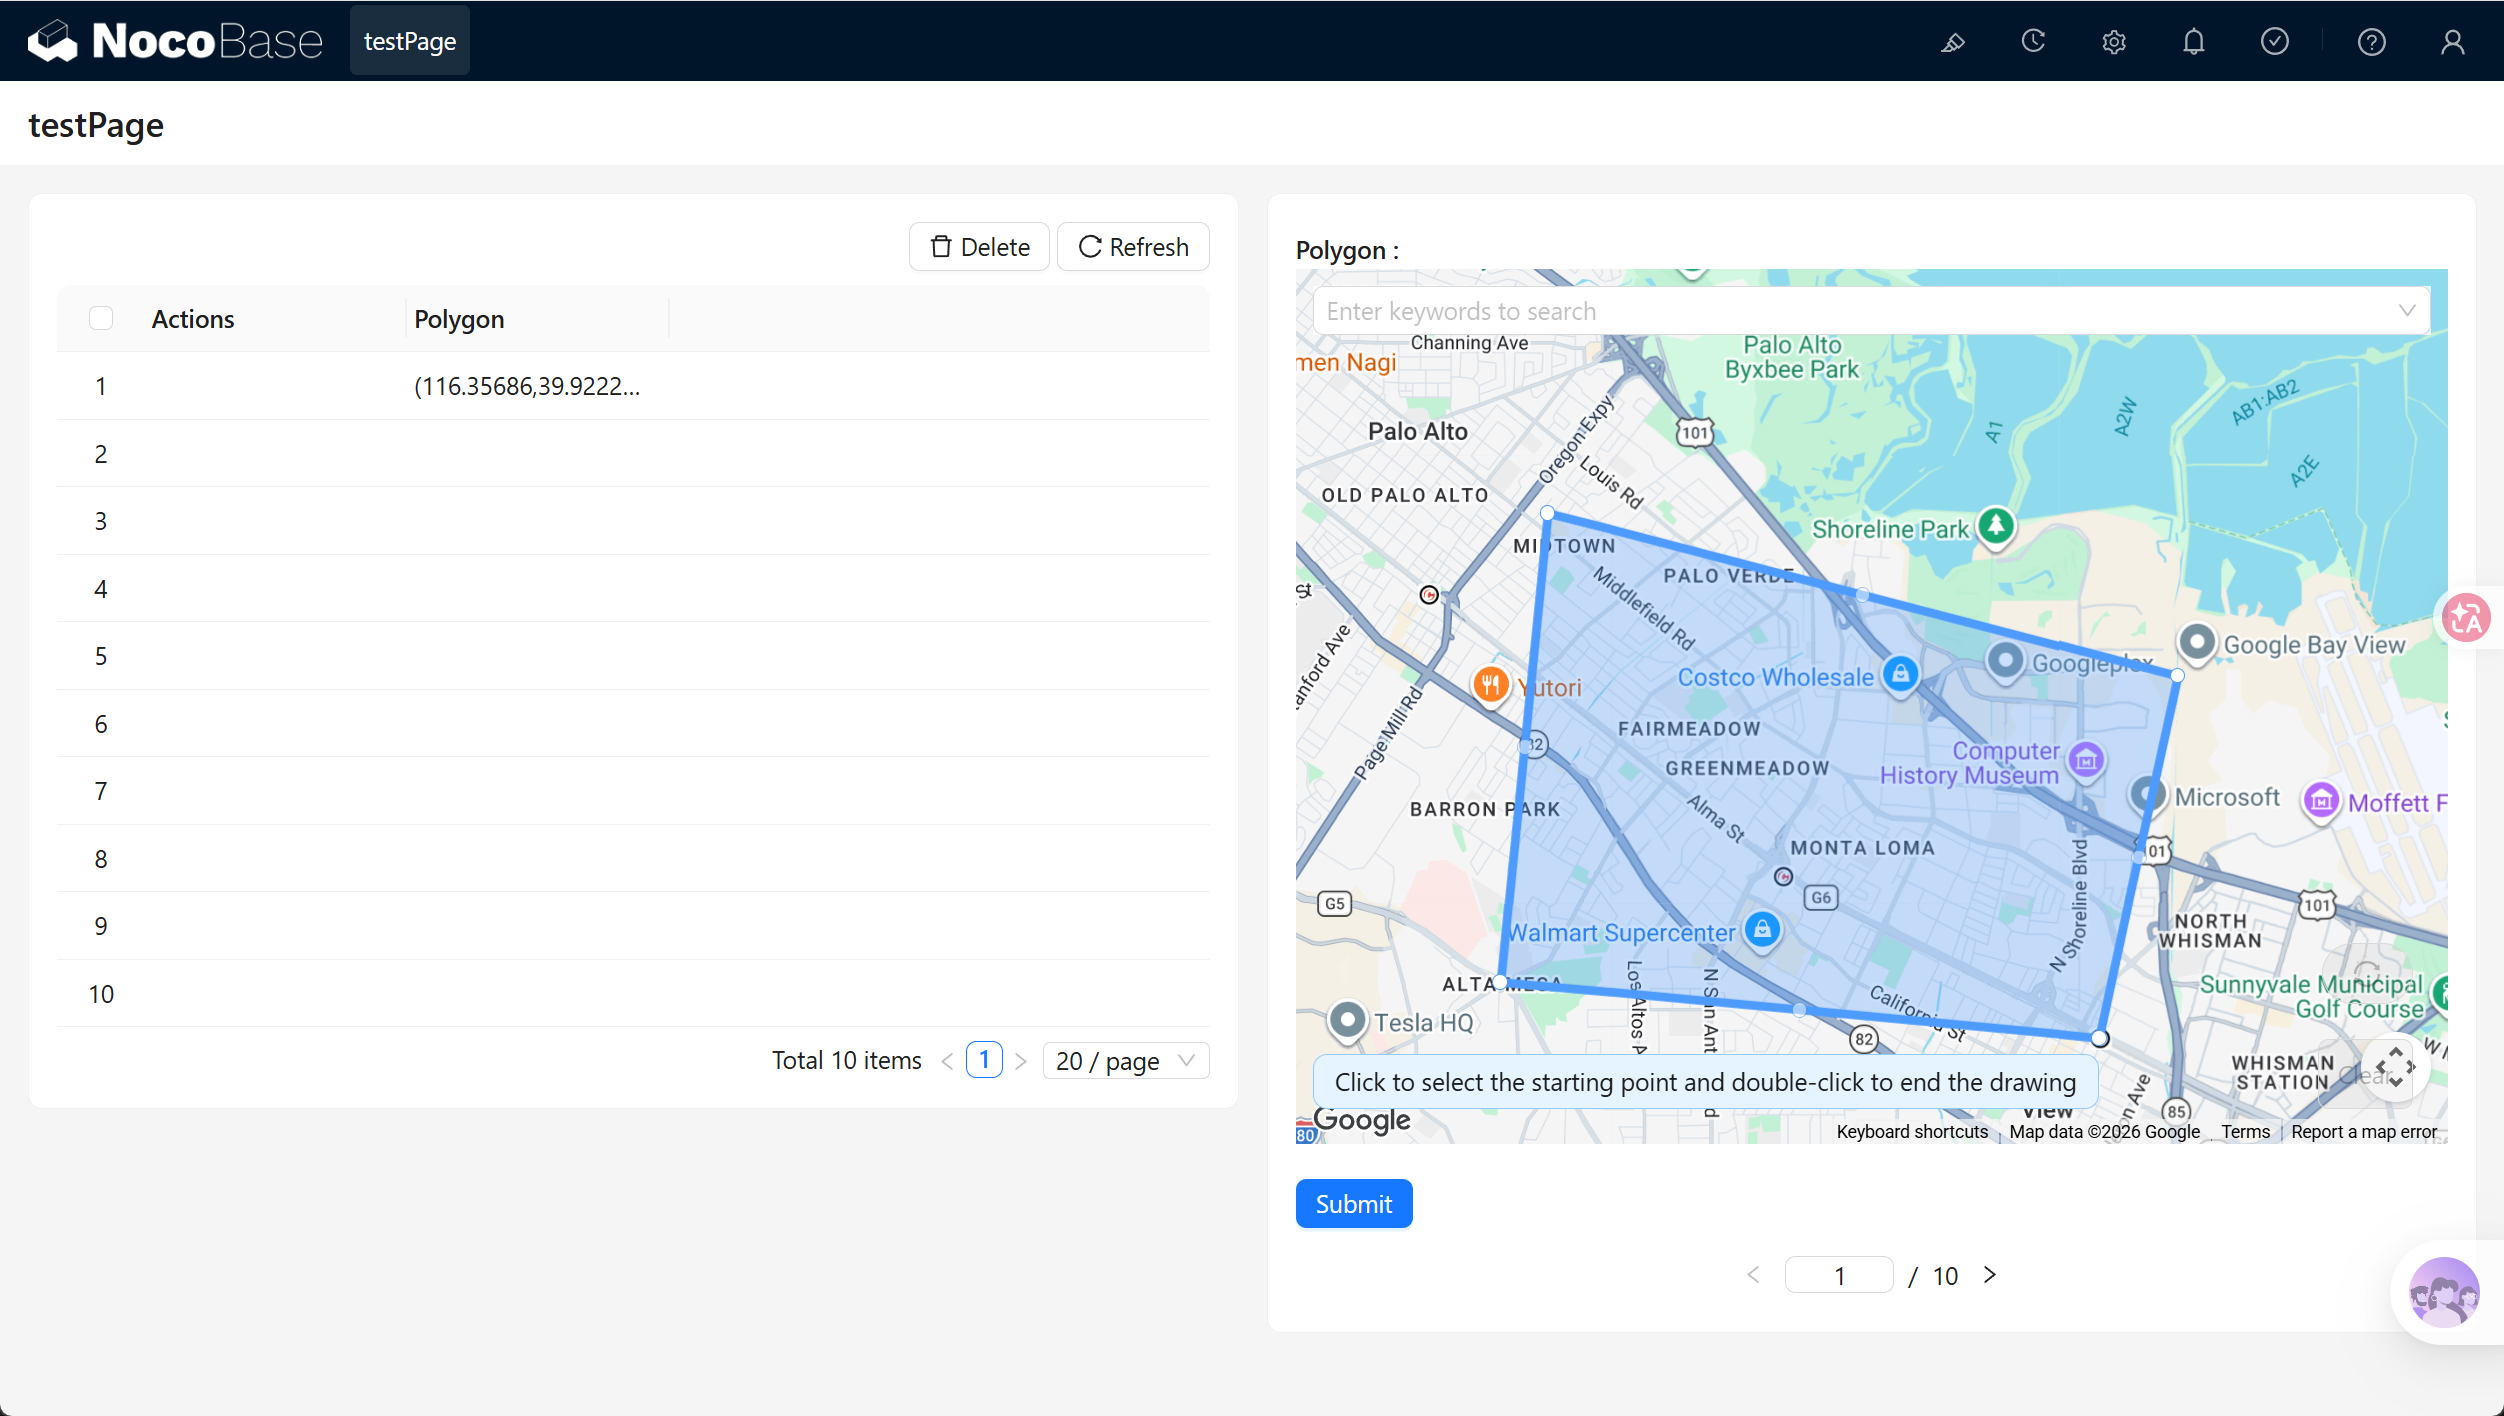Open the notifications bell

coord(2194,42)
